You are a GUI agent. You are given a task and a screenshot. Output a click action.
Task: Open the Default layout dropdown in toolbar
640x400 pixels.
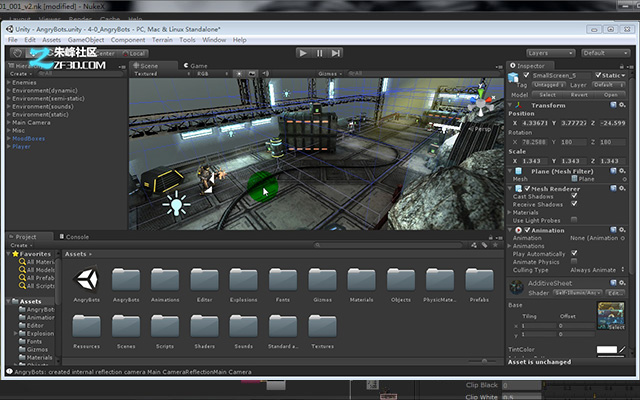tap(605, 53)
